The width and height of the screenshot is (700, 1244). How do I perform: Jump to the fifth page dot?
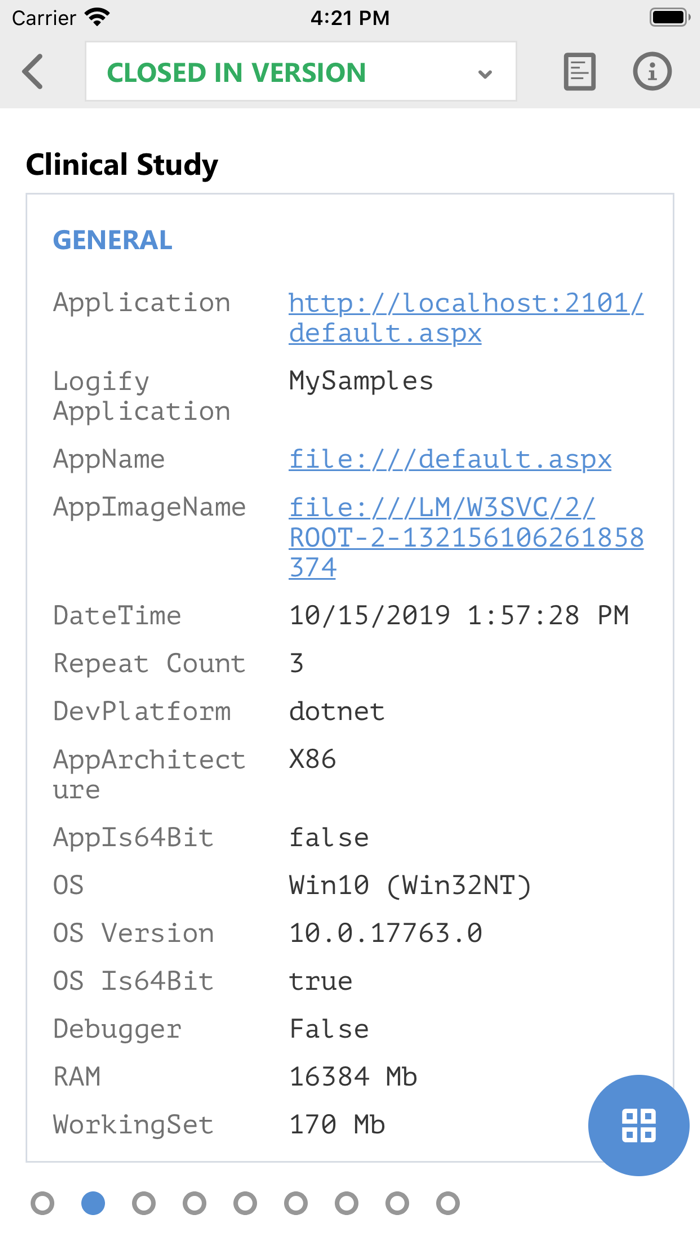(245, 1202)
